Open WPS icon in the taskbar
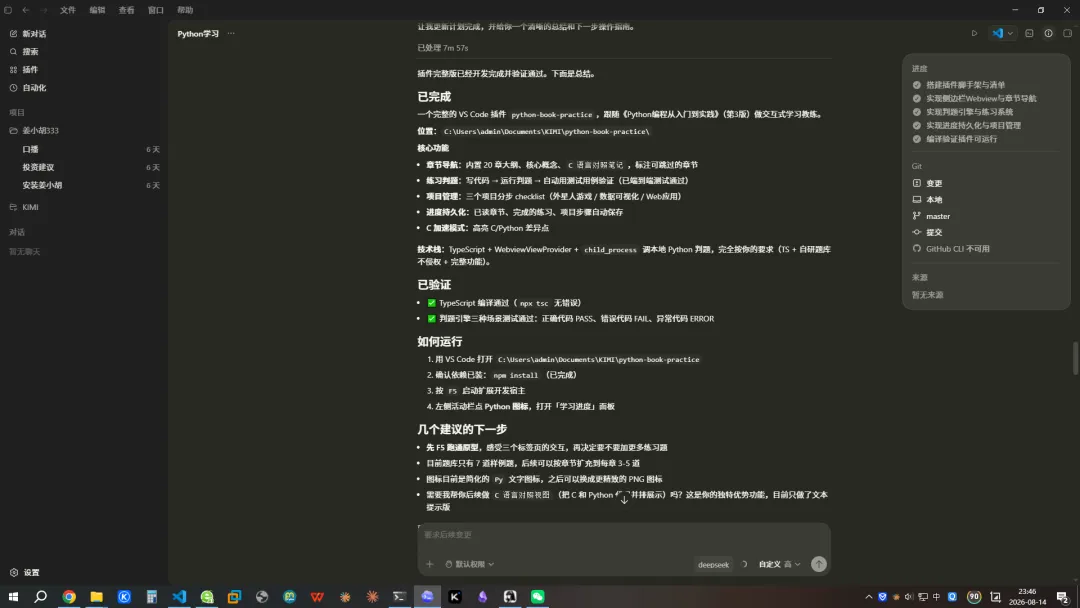The width and height of the screenshot is (1080, 608). [x=317, y=597]
